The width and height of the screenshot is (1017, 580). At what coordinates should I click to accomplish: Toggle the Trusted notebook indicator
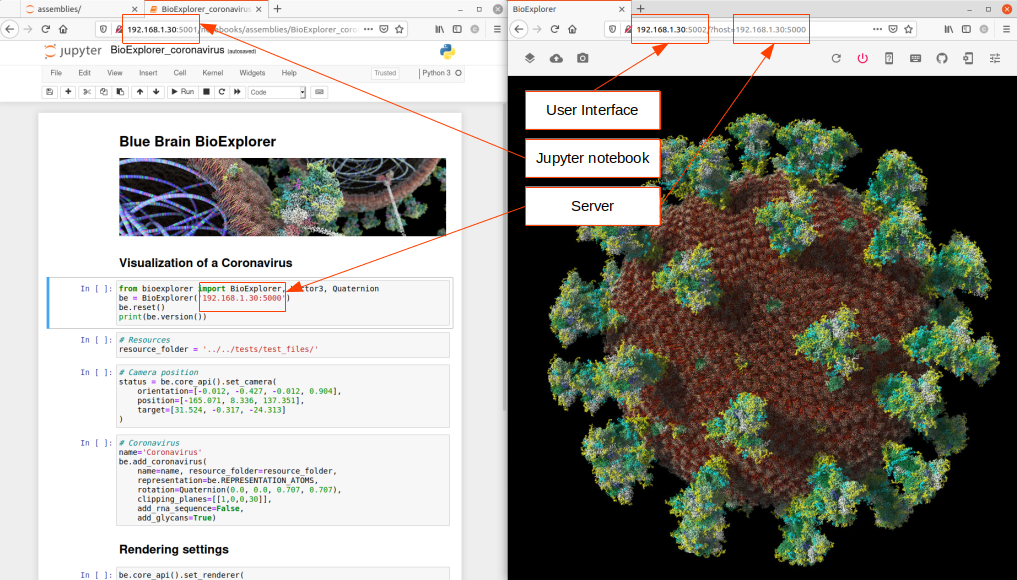[385, 73]
